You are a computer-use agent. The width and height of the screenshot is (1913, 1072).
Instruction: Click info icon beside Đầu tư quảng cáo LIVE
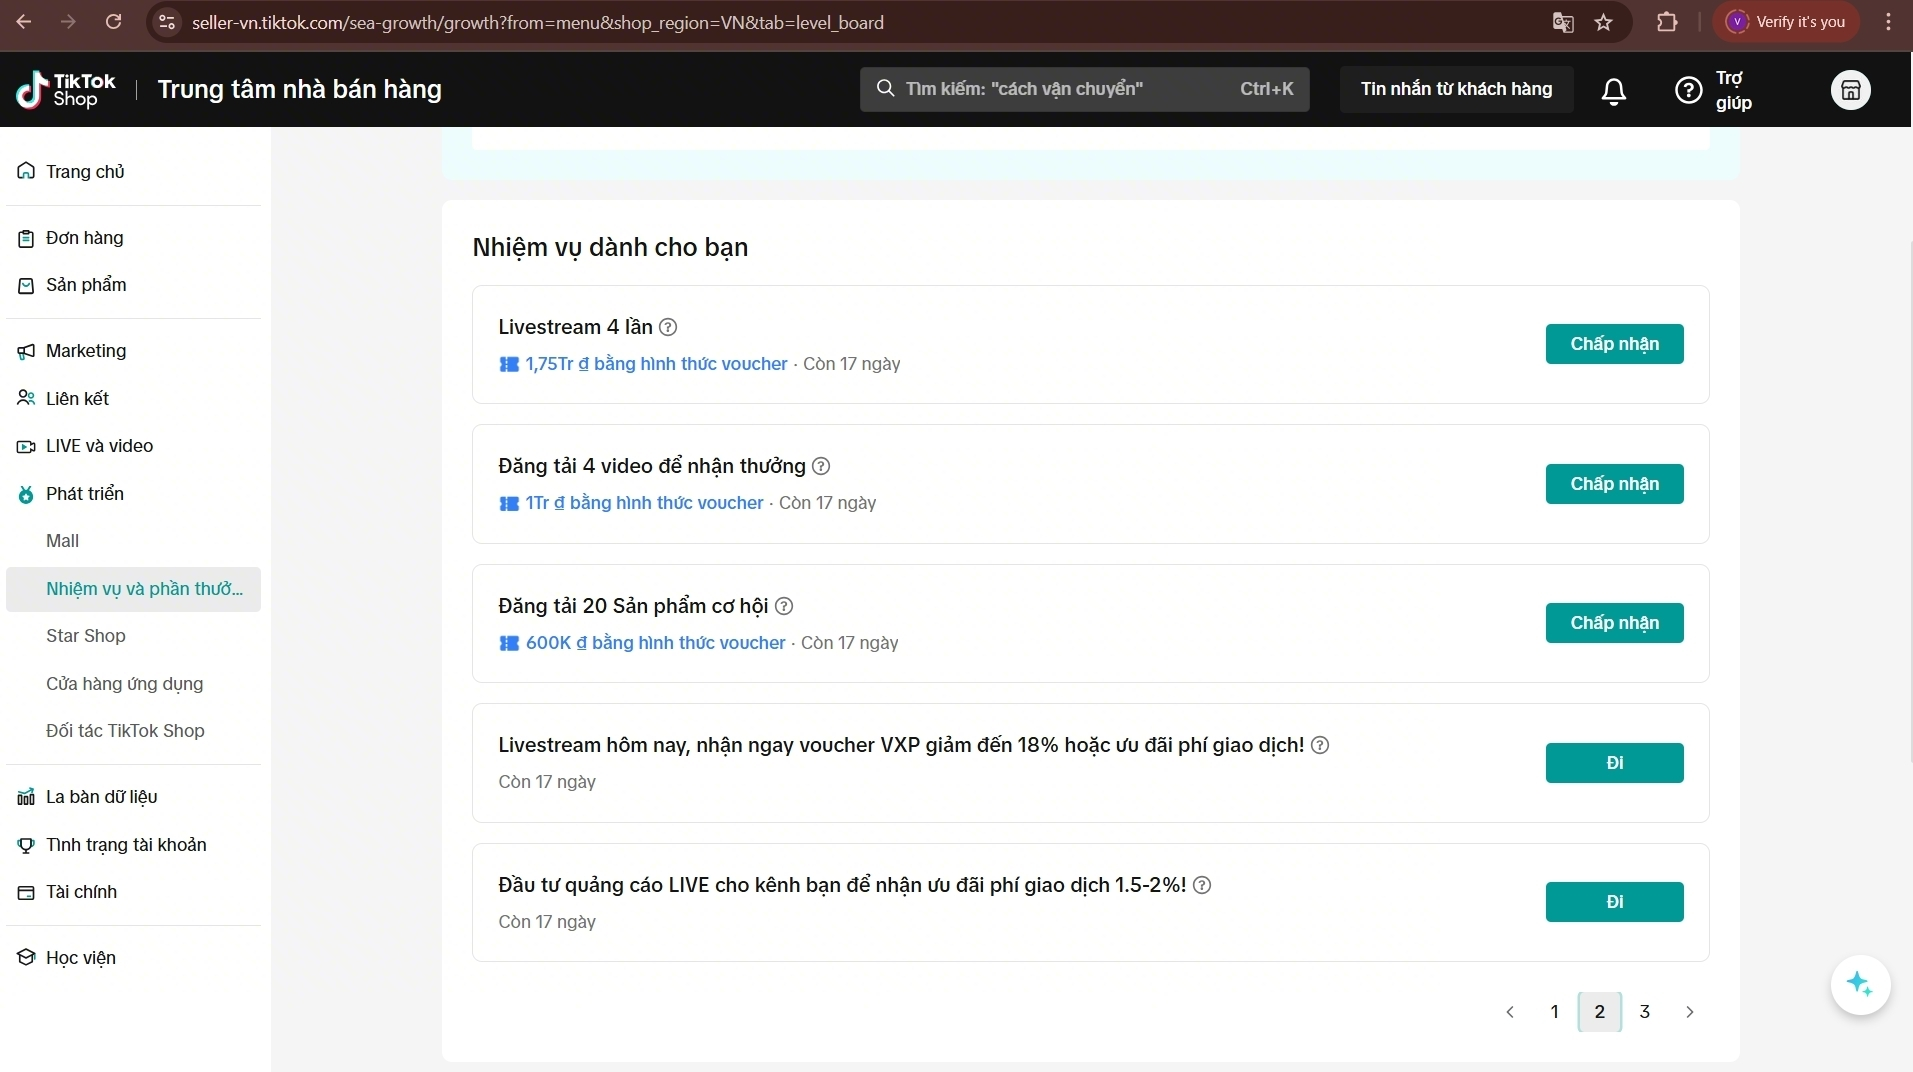coord(1202,885)
